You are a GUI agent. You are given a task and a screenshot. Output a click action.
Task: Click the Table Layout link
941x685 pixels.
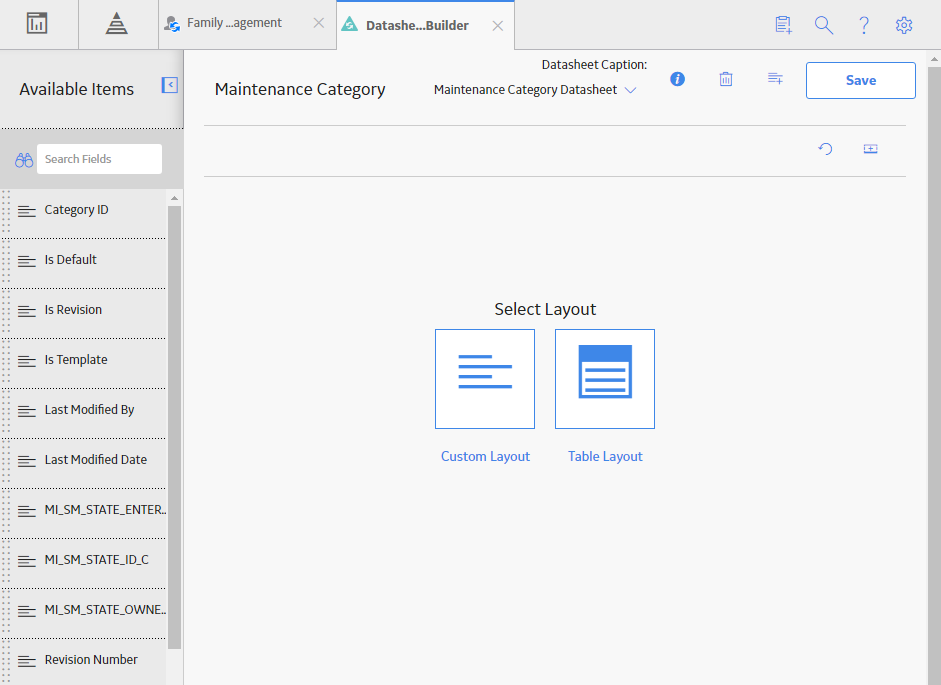click(605, 456)
